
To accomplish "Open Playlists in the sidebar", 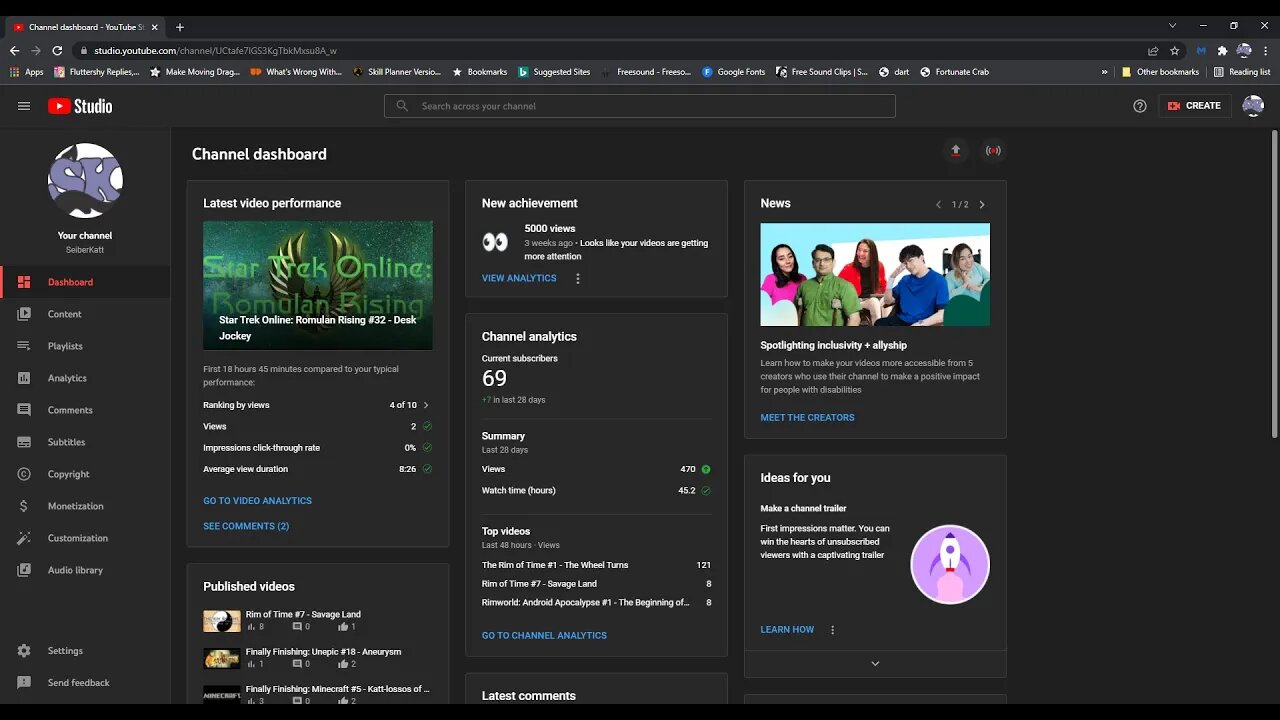I will pos(85,346).
